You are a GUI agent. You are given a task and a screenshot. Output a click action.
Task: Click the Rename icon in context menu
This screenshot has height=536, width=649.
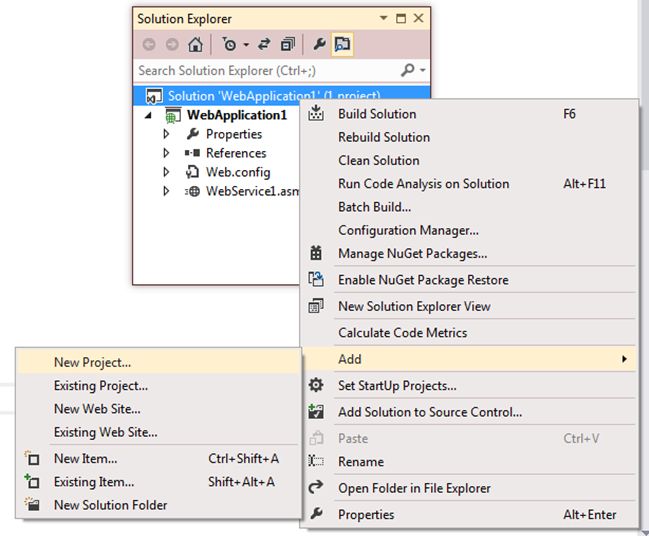coord(316,461)
